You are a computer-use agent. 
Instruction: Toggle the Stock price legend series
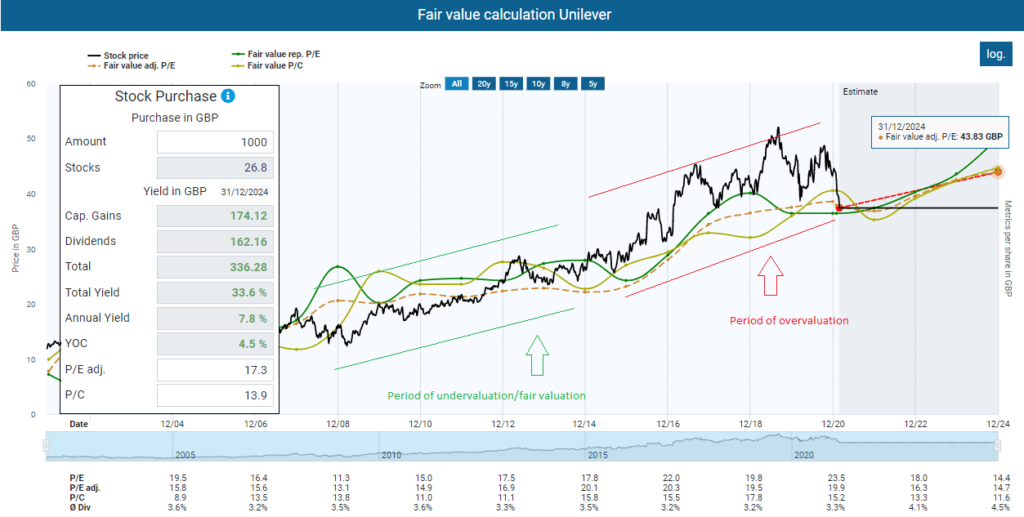click(117, 55)
